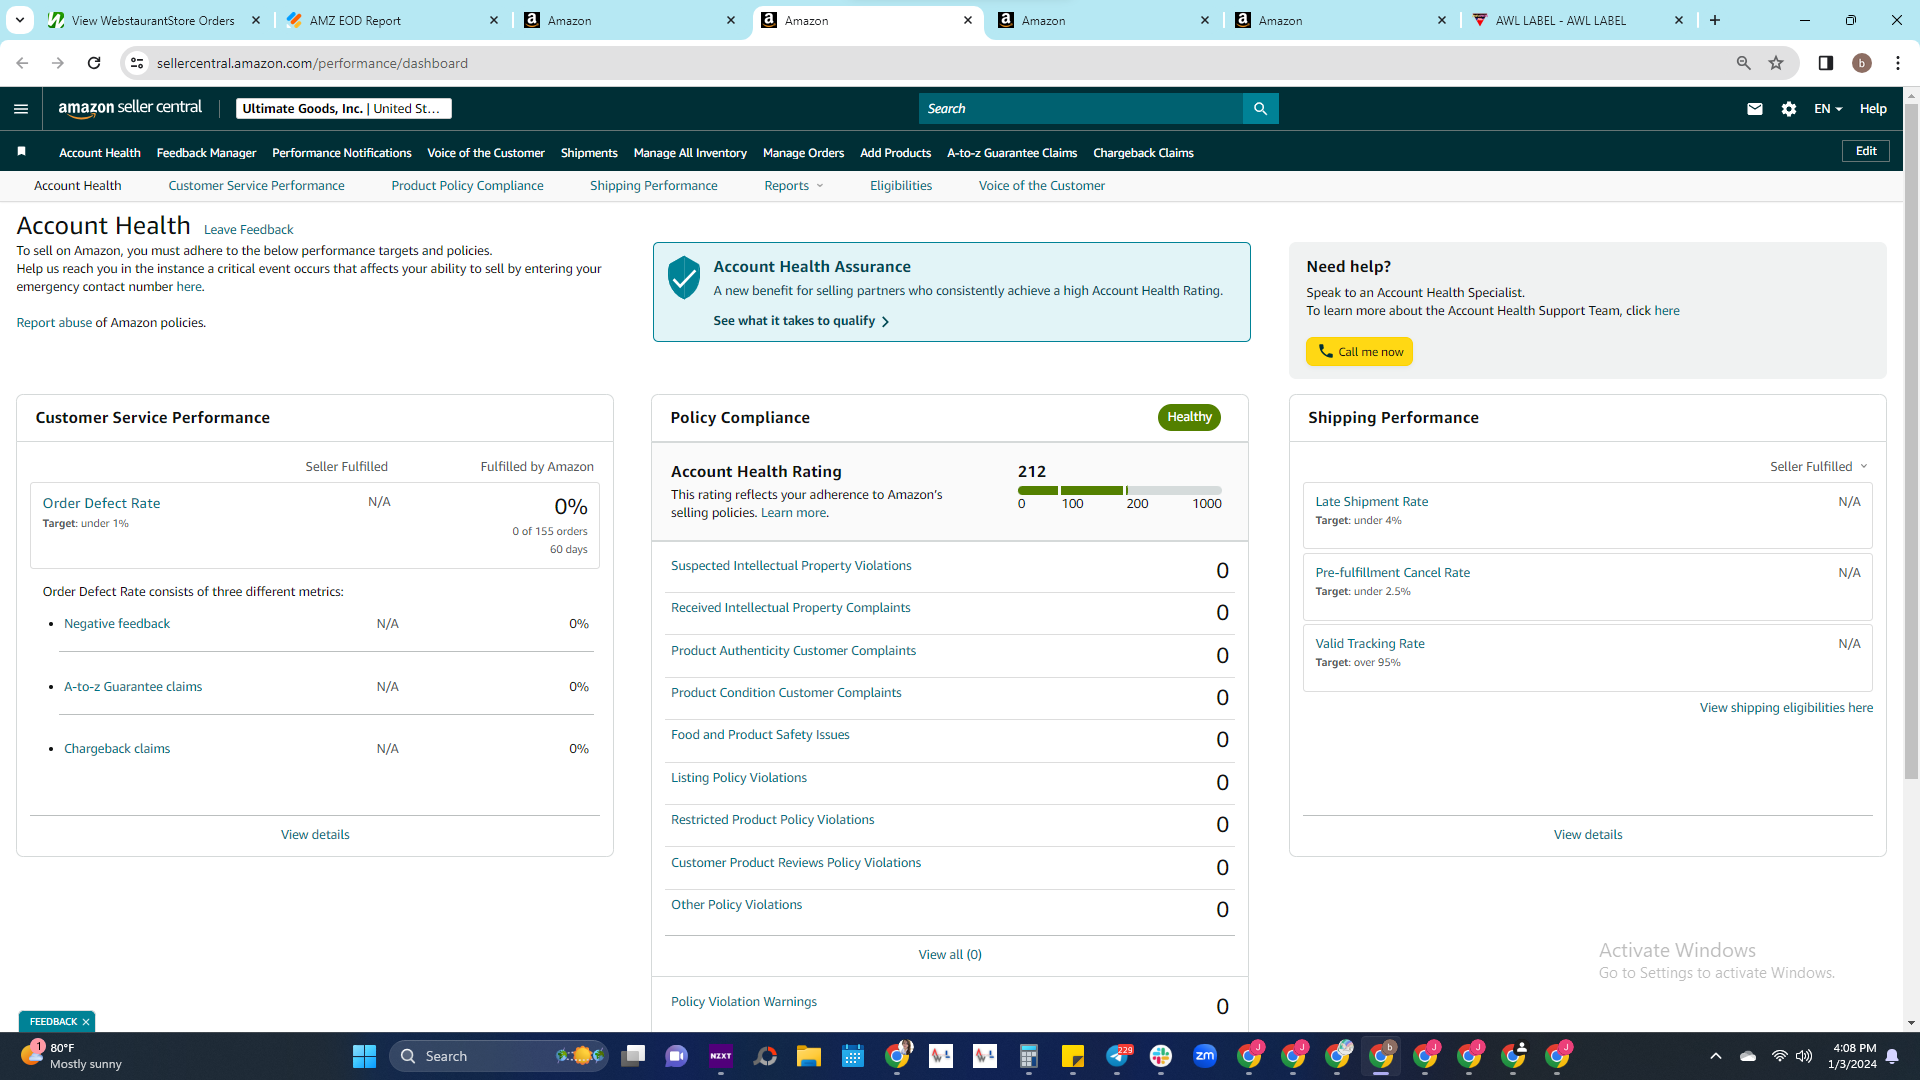Image resolution: width=1920 pixels, height=1080 pixels.
Task: Open File Explorer from the taskbar
Action: pos(809,1056)
